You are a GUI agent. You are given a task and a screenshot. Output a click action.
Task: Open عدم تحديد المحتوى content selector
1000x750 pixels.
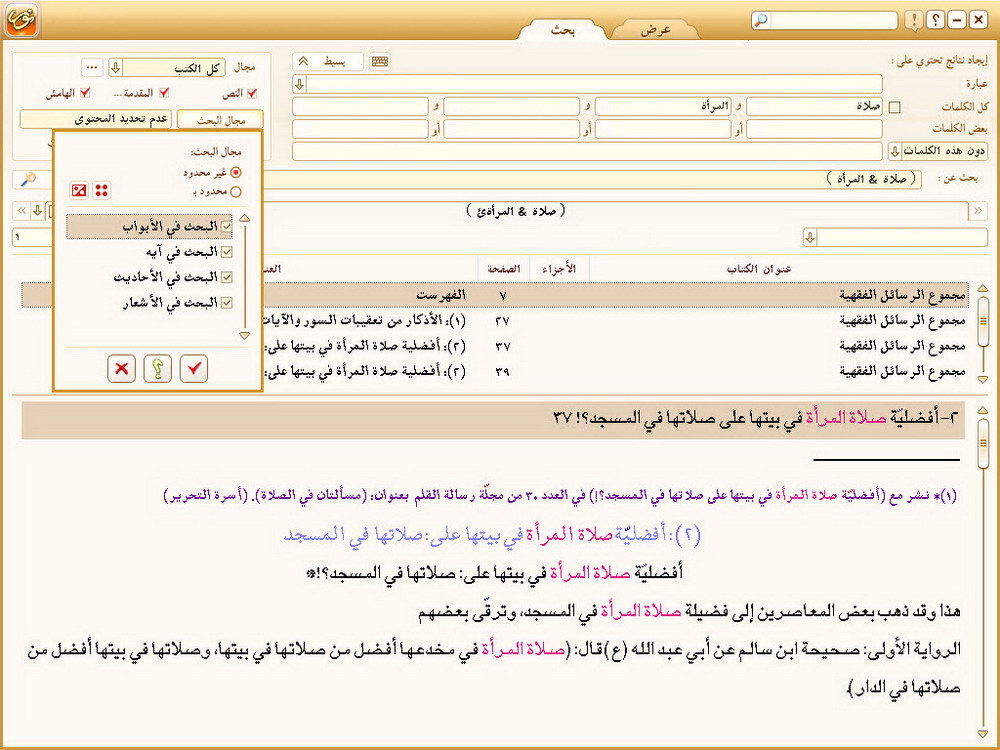point(96,119)
